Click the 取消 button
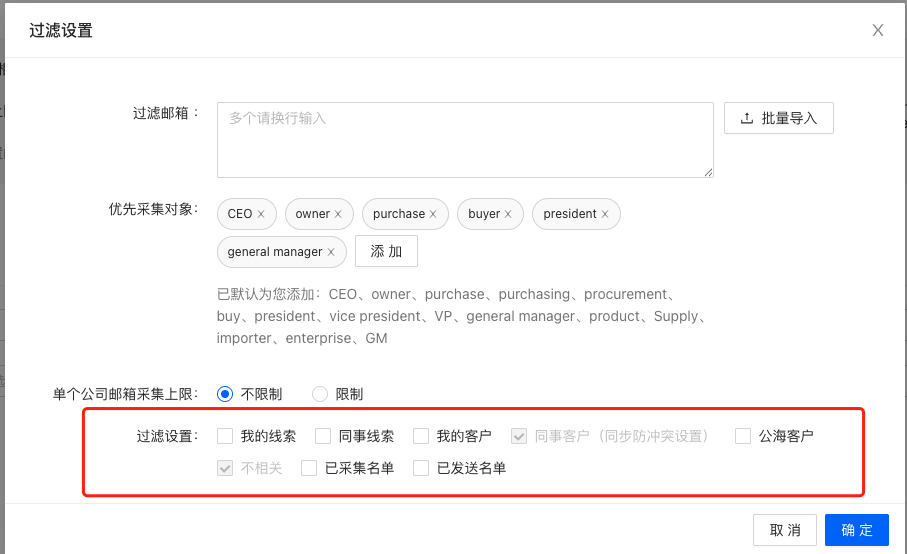 785,530
